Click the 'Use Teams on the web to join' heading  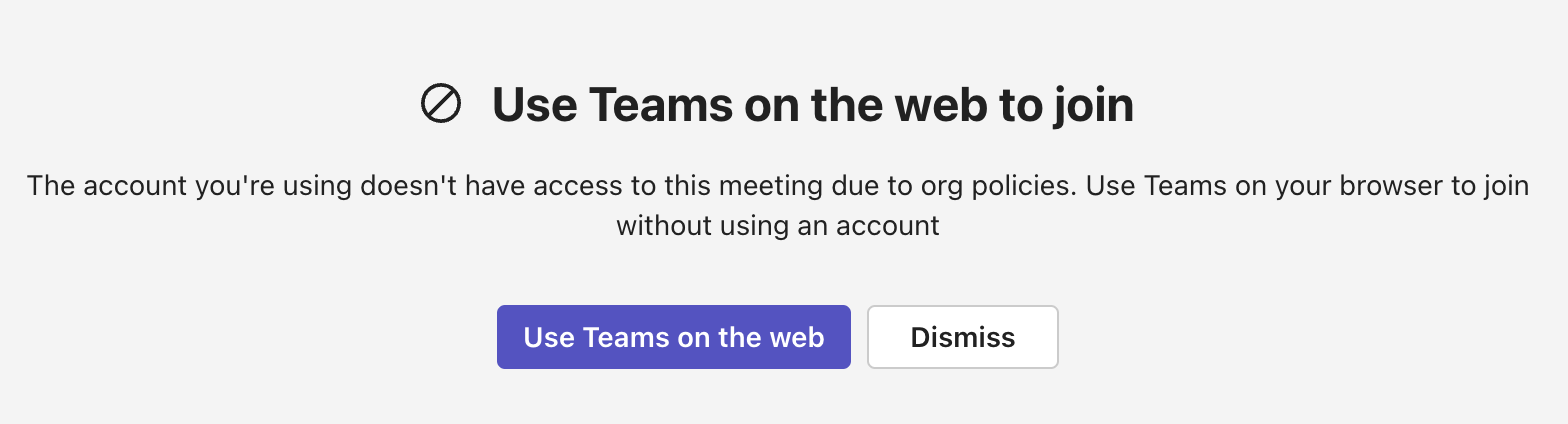[812, 105]
